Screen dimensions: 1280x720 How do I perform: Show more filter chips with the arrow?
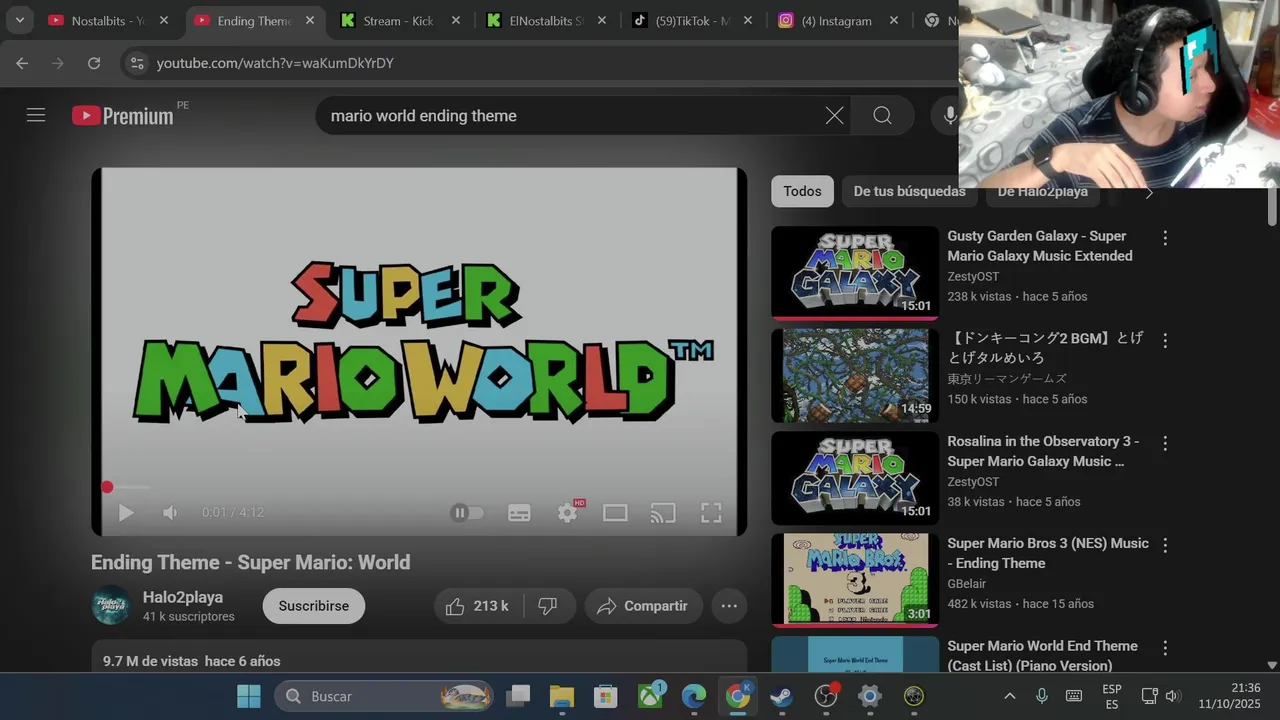[x=1149, y=192]
